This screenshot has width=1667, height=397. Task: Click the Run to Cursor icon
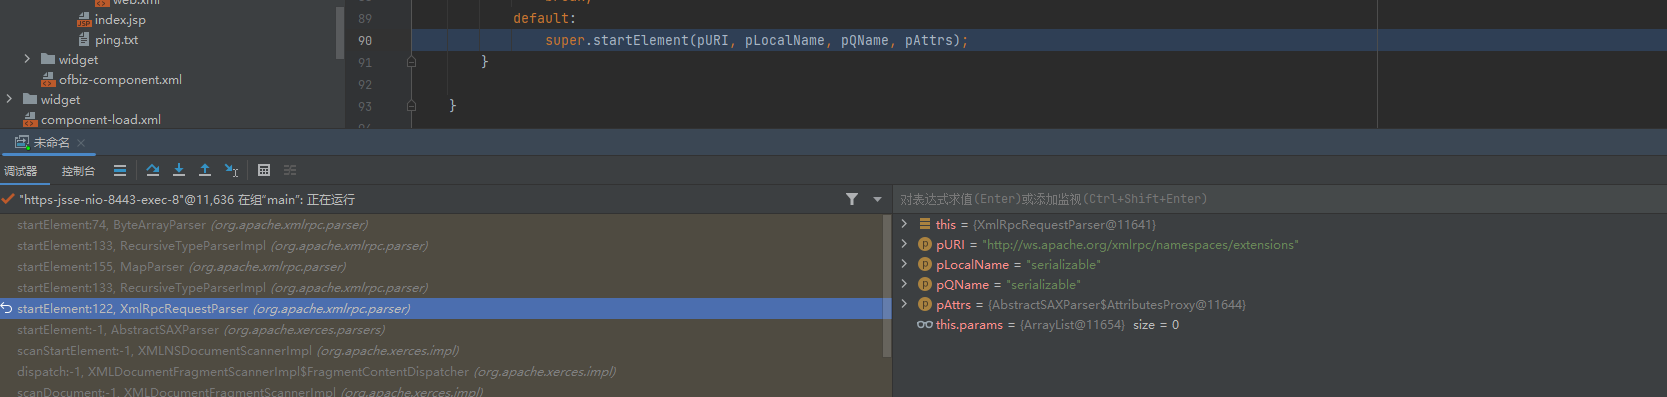pyautogui.click(x=231, y=170)
